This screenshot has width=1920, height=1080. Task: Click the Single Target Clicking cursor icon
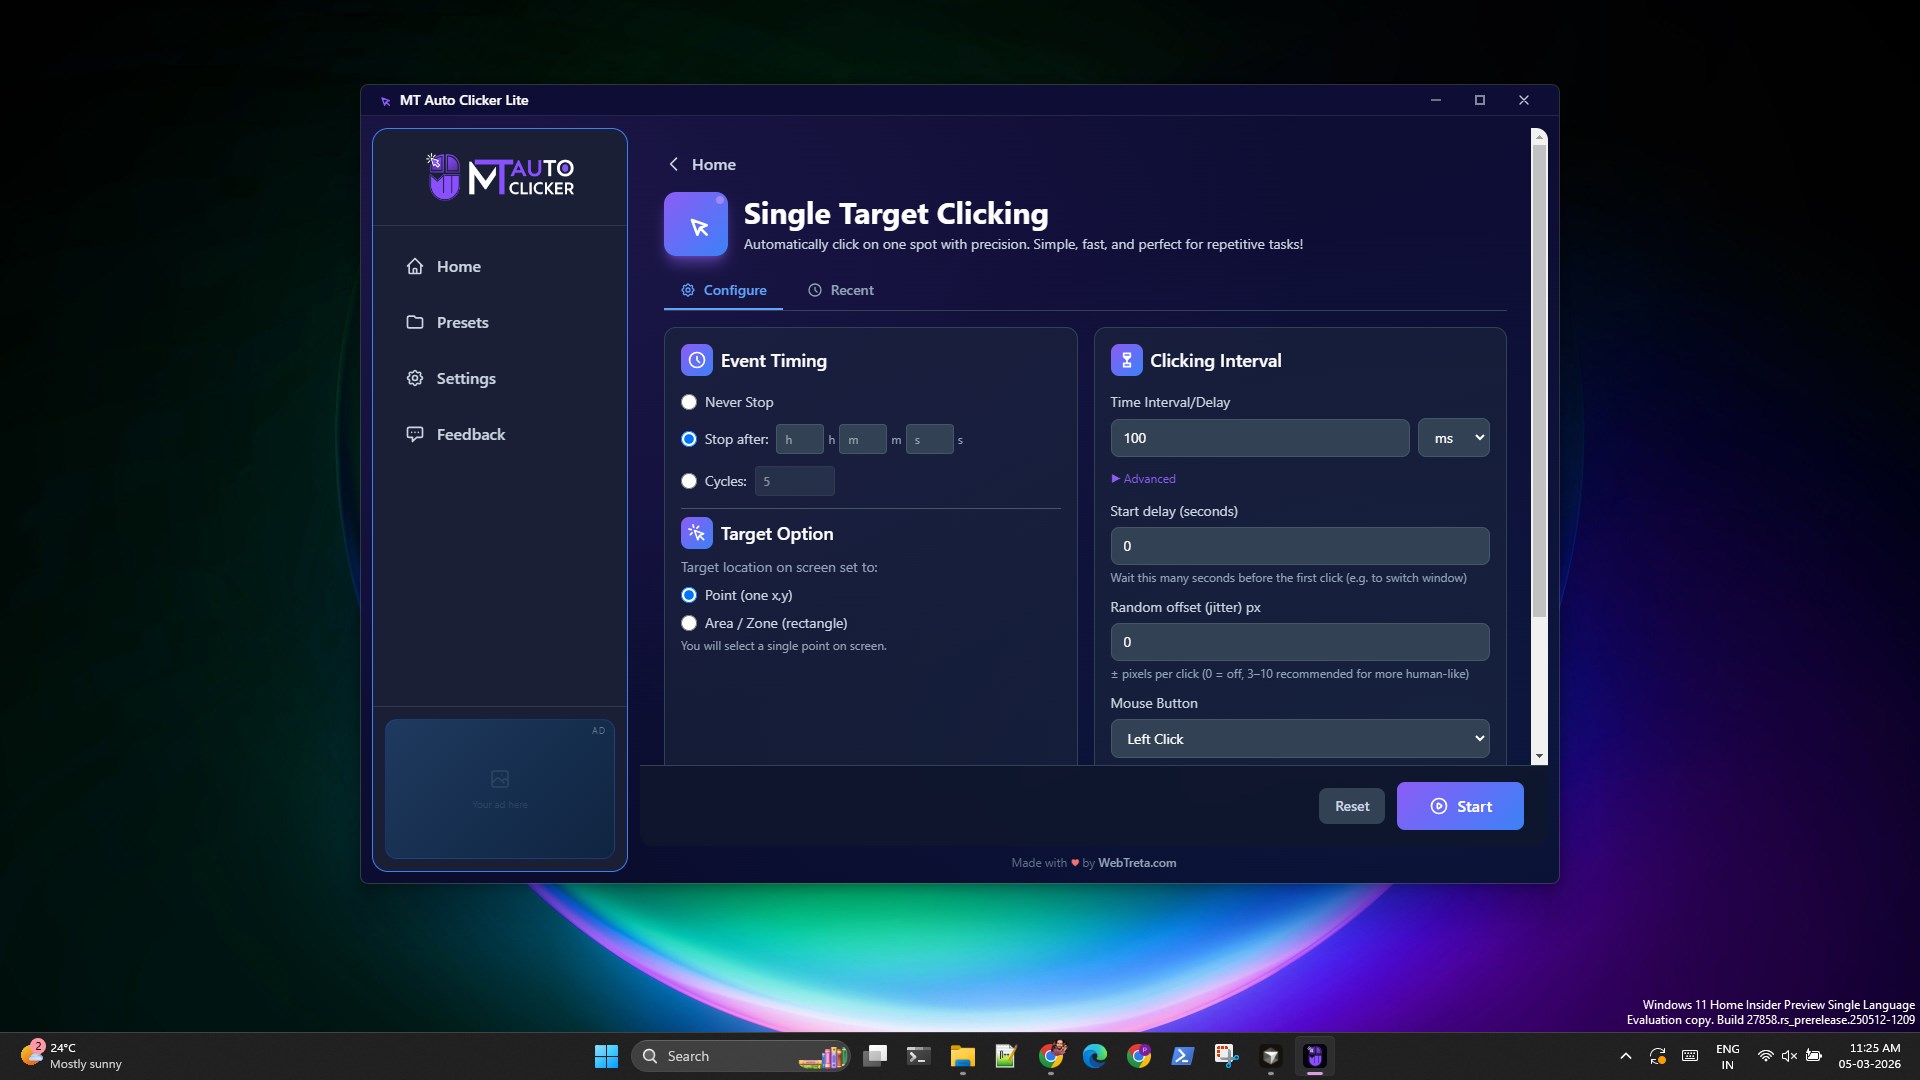tap(696, 225)
